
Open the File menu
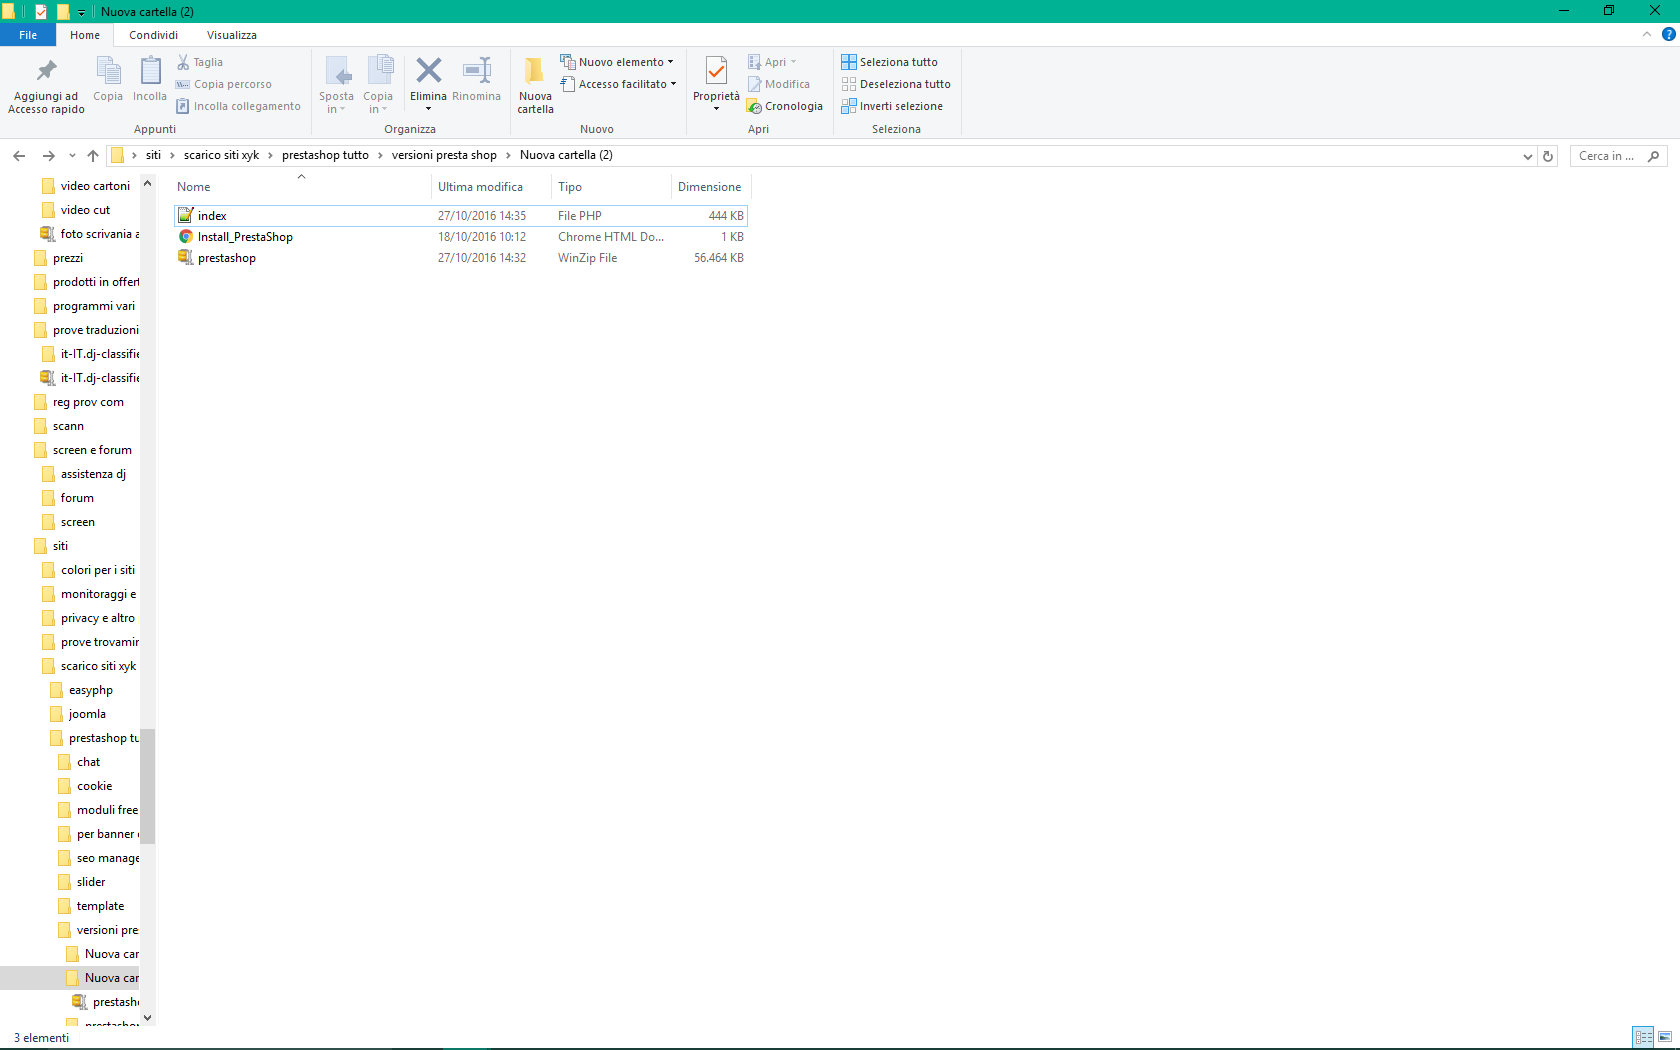[x=28, y=35]
